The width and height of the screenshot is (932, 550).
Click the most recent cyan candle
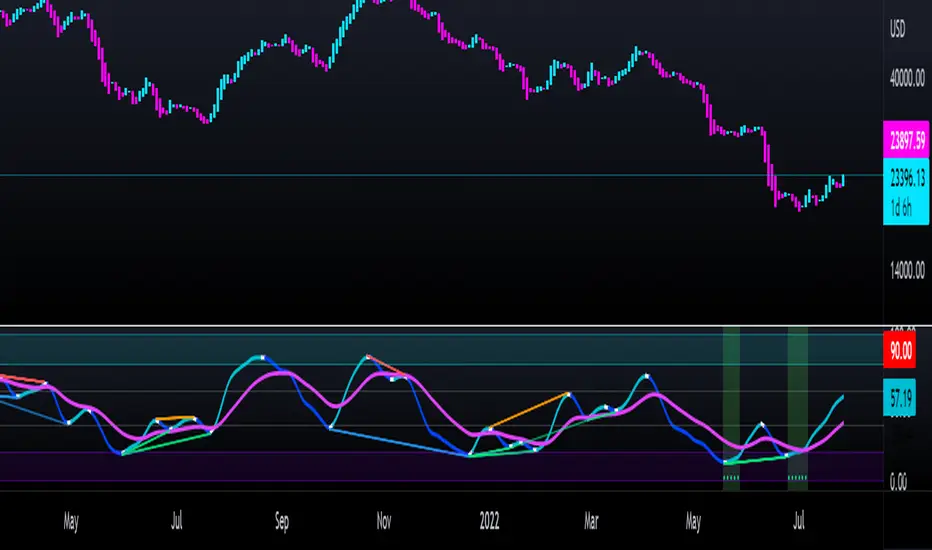[x=843, y=180]
